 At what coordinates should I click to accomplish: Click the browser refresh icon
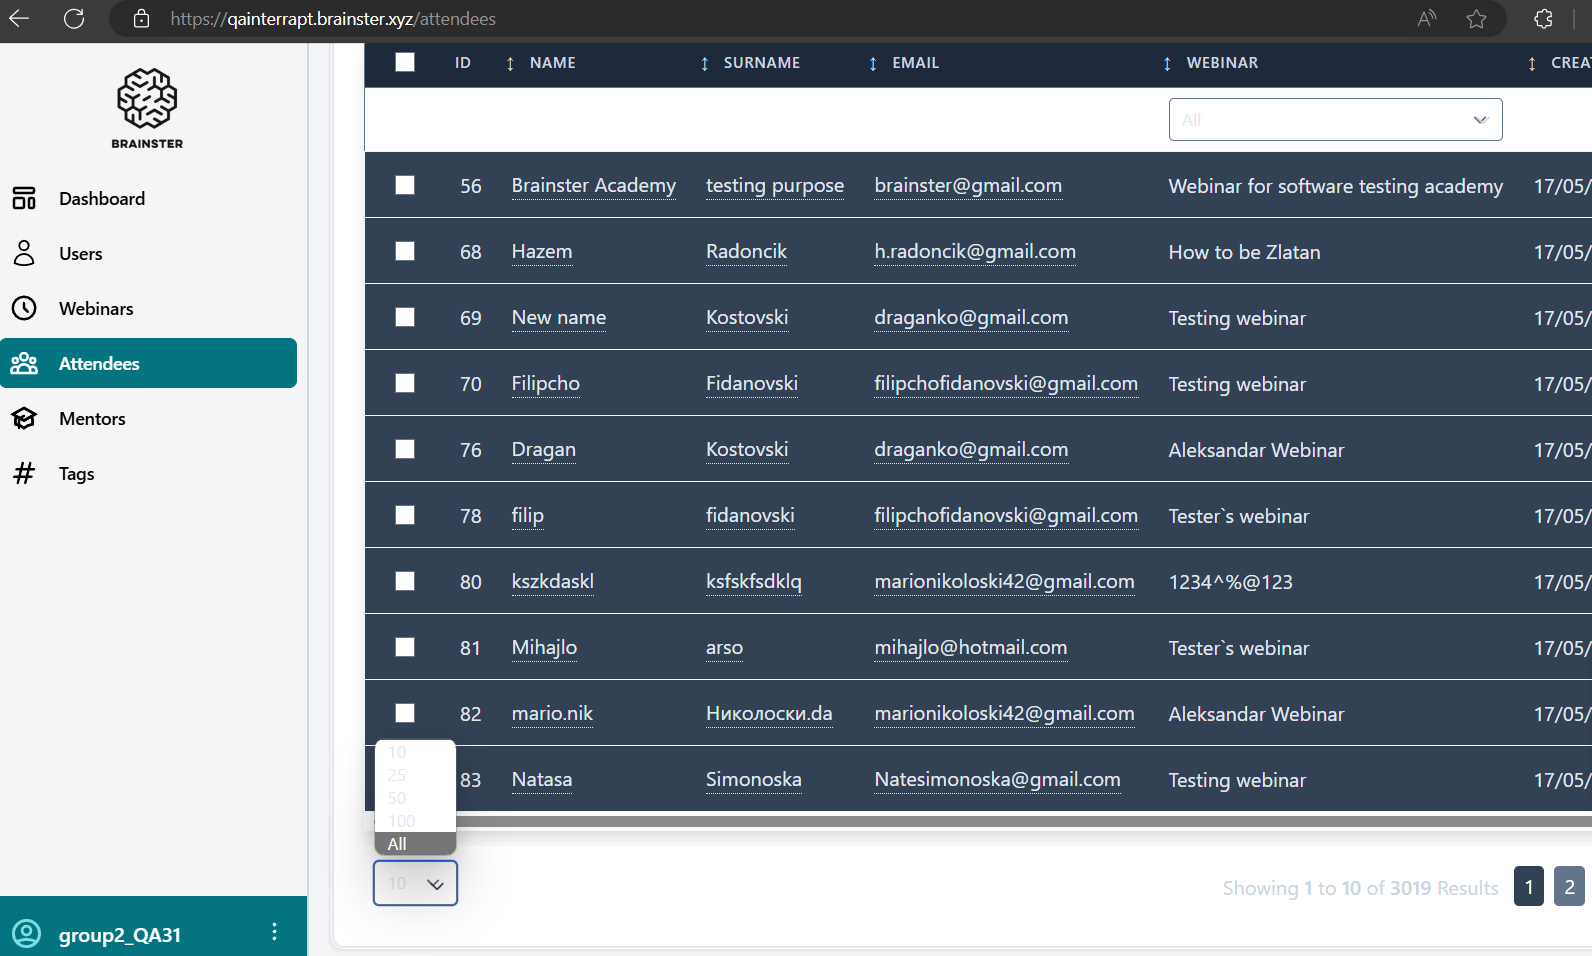coord(74,19)
